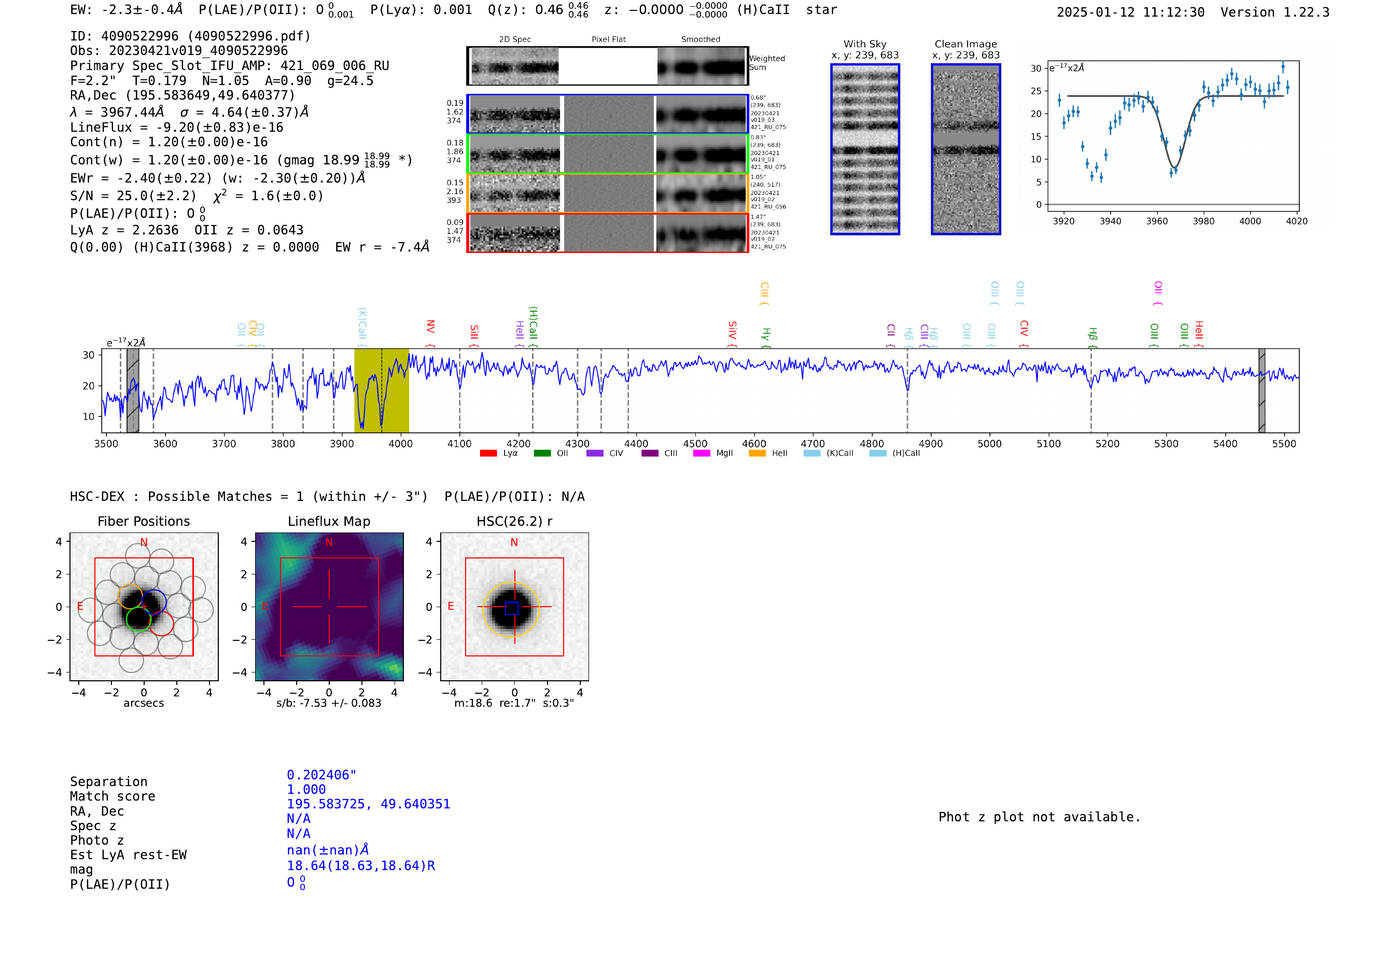The height and width of the screenshot is (953, 1400).
Task: Click the green (H)CaII line label above spectrum
Action: tap(533, 324)
